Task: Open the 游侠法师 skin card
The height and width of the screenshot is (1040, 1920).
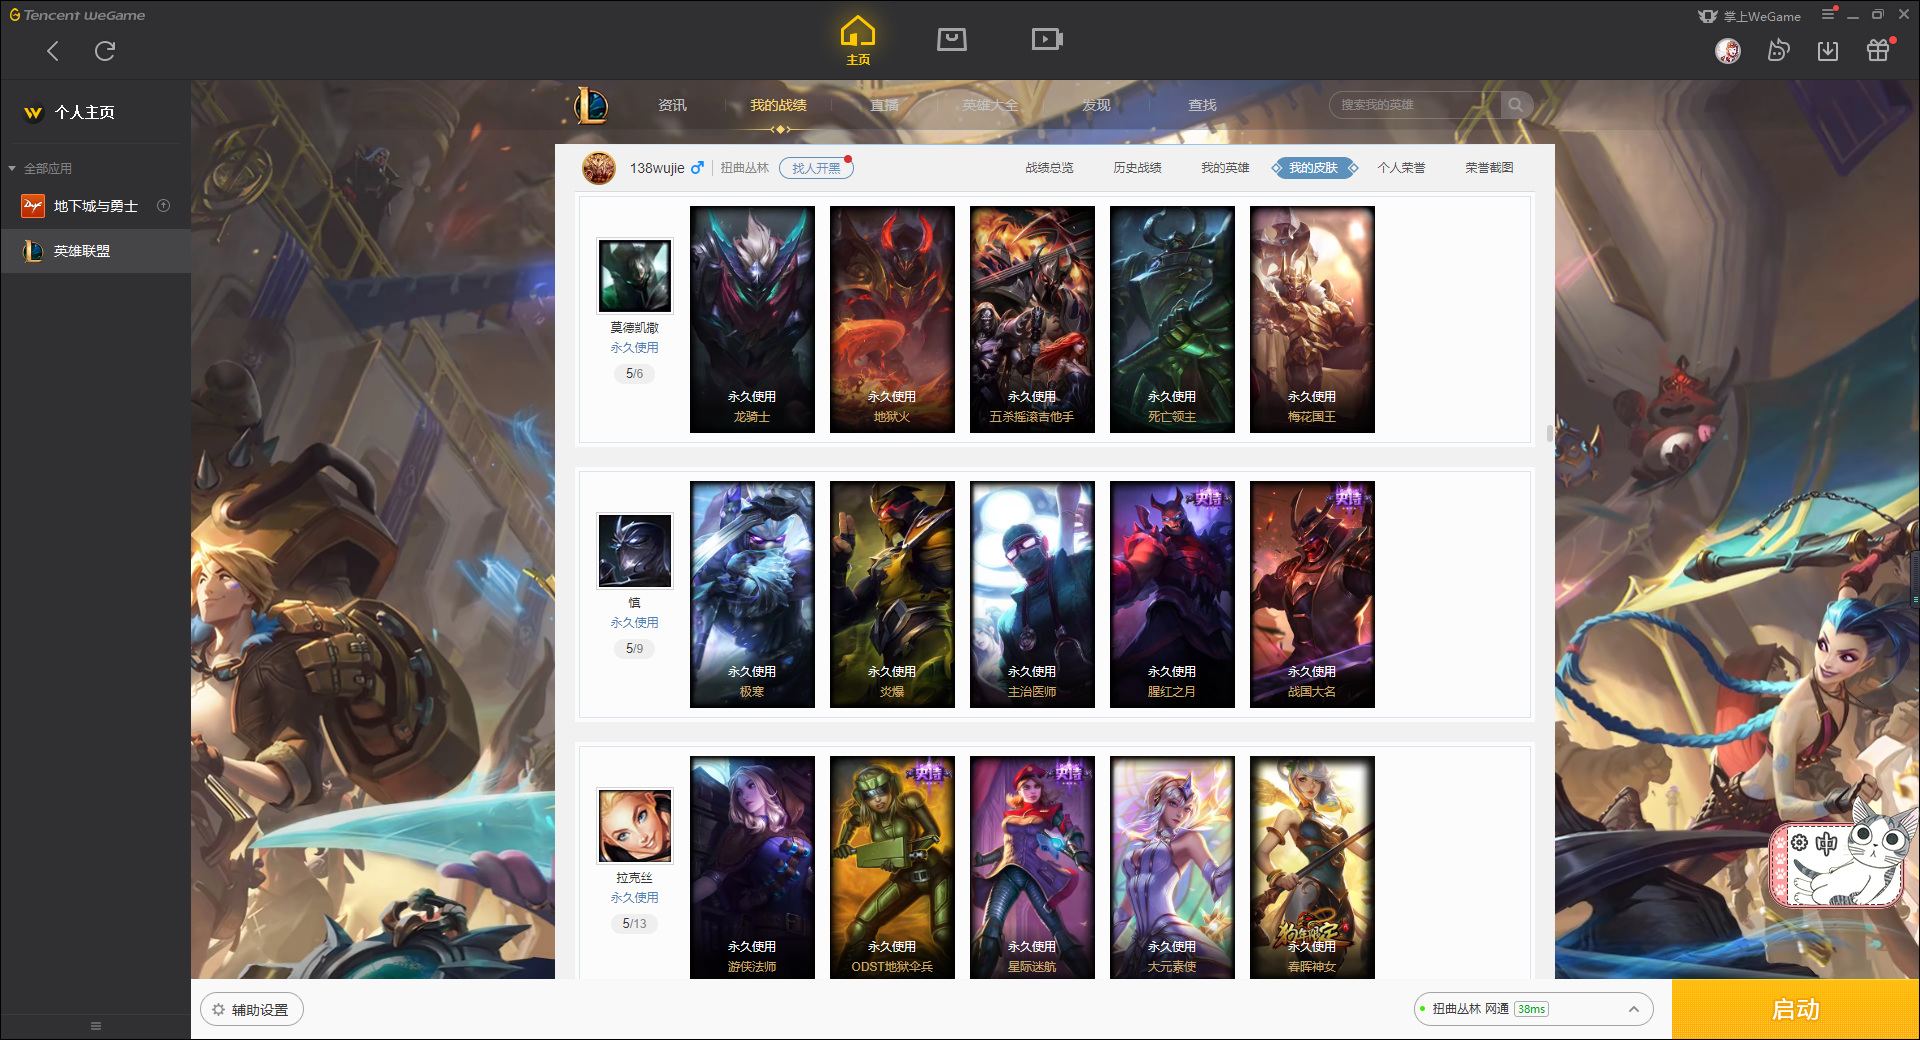Action: point(752,867)
